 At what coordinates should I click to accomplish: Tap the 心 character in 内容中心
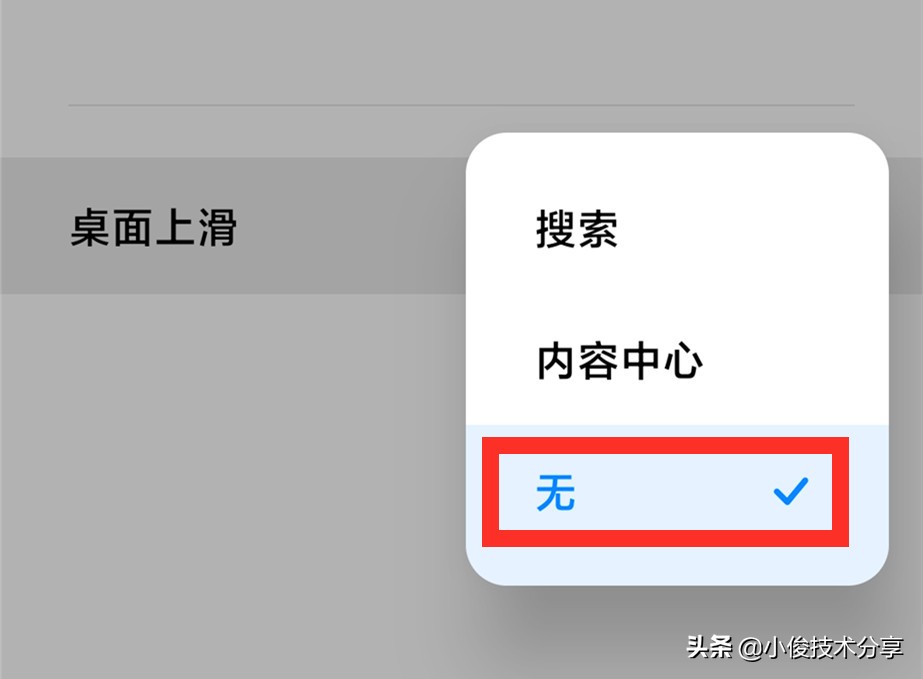[684, 360]
